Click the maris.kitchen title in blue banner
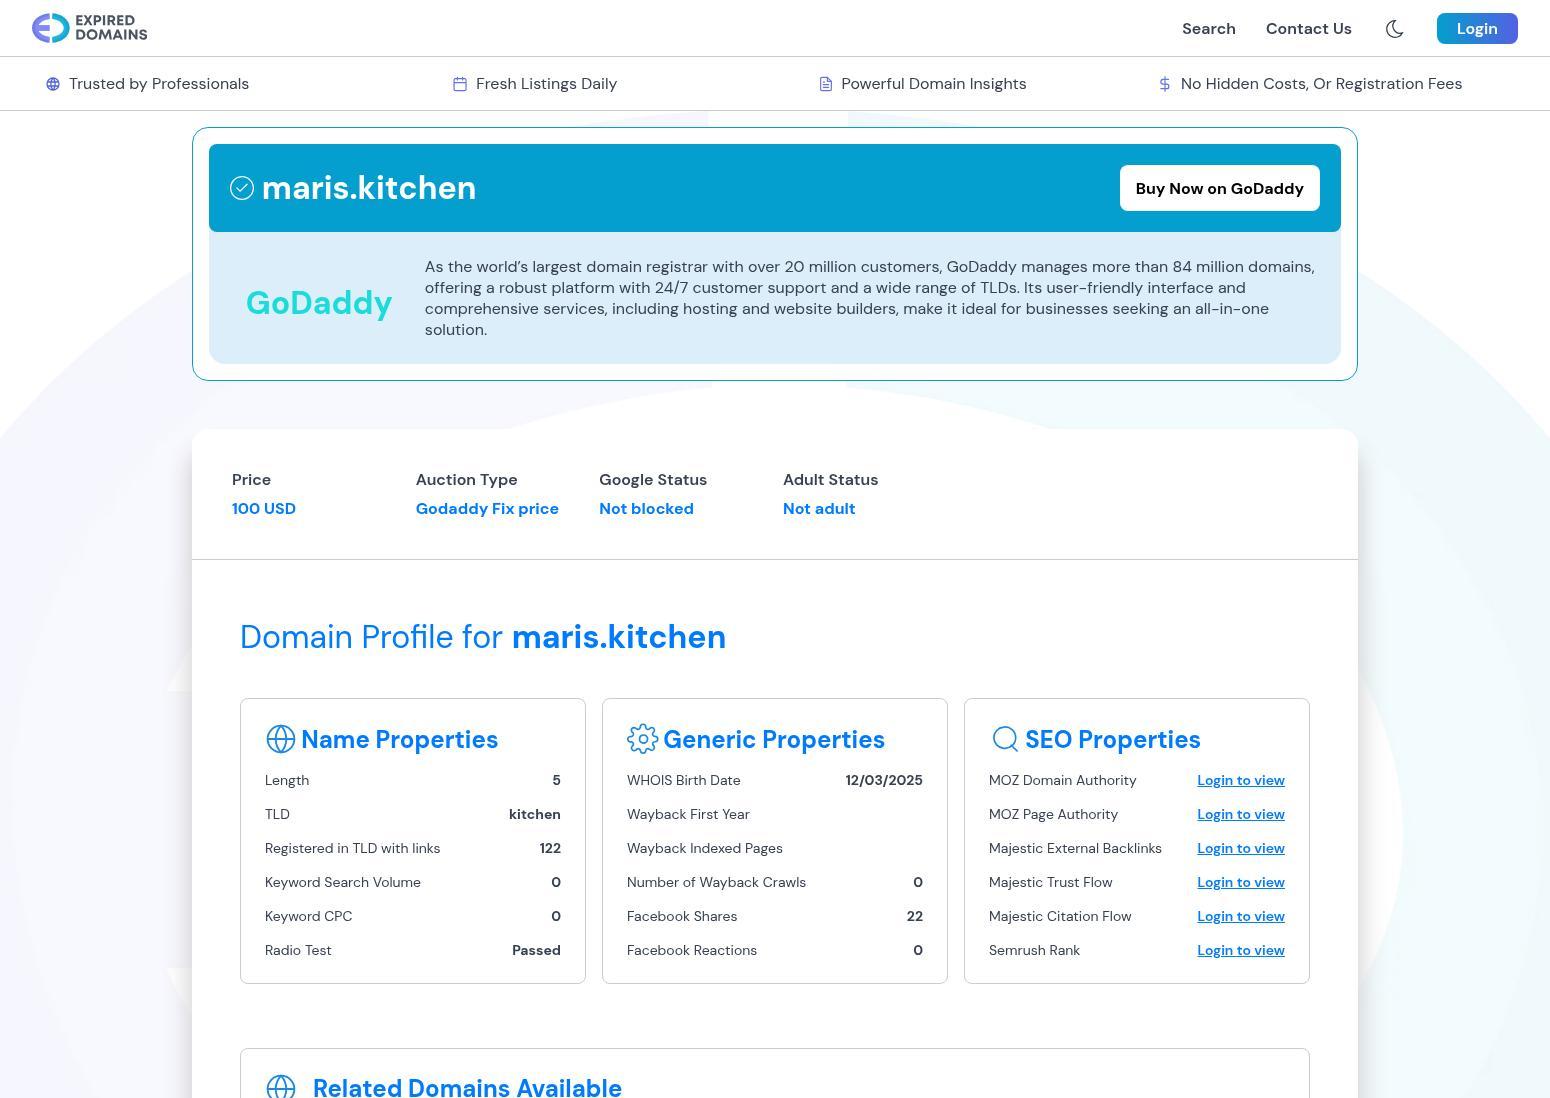 [x=369, y=188]
